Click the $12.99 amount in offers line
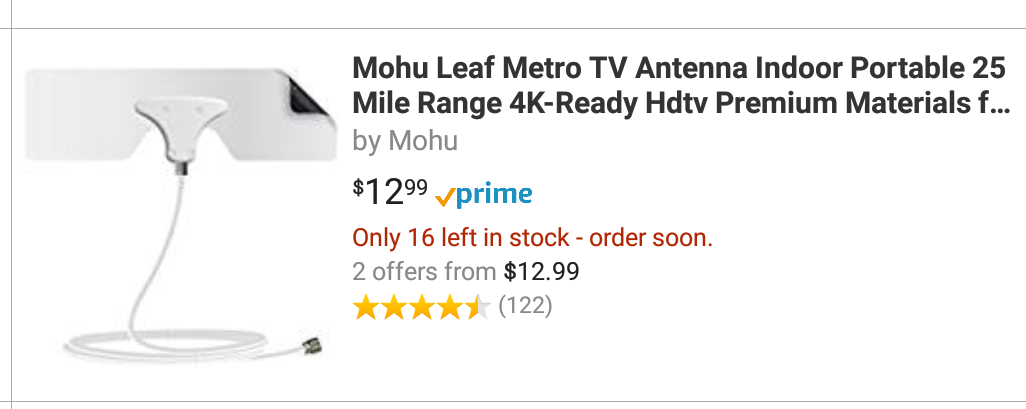1026x409 pixels. 541,271
